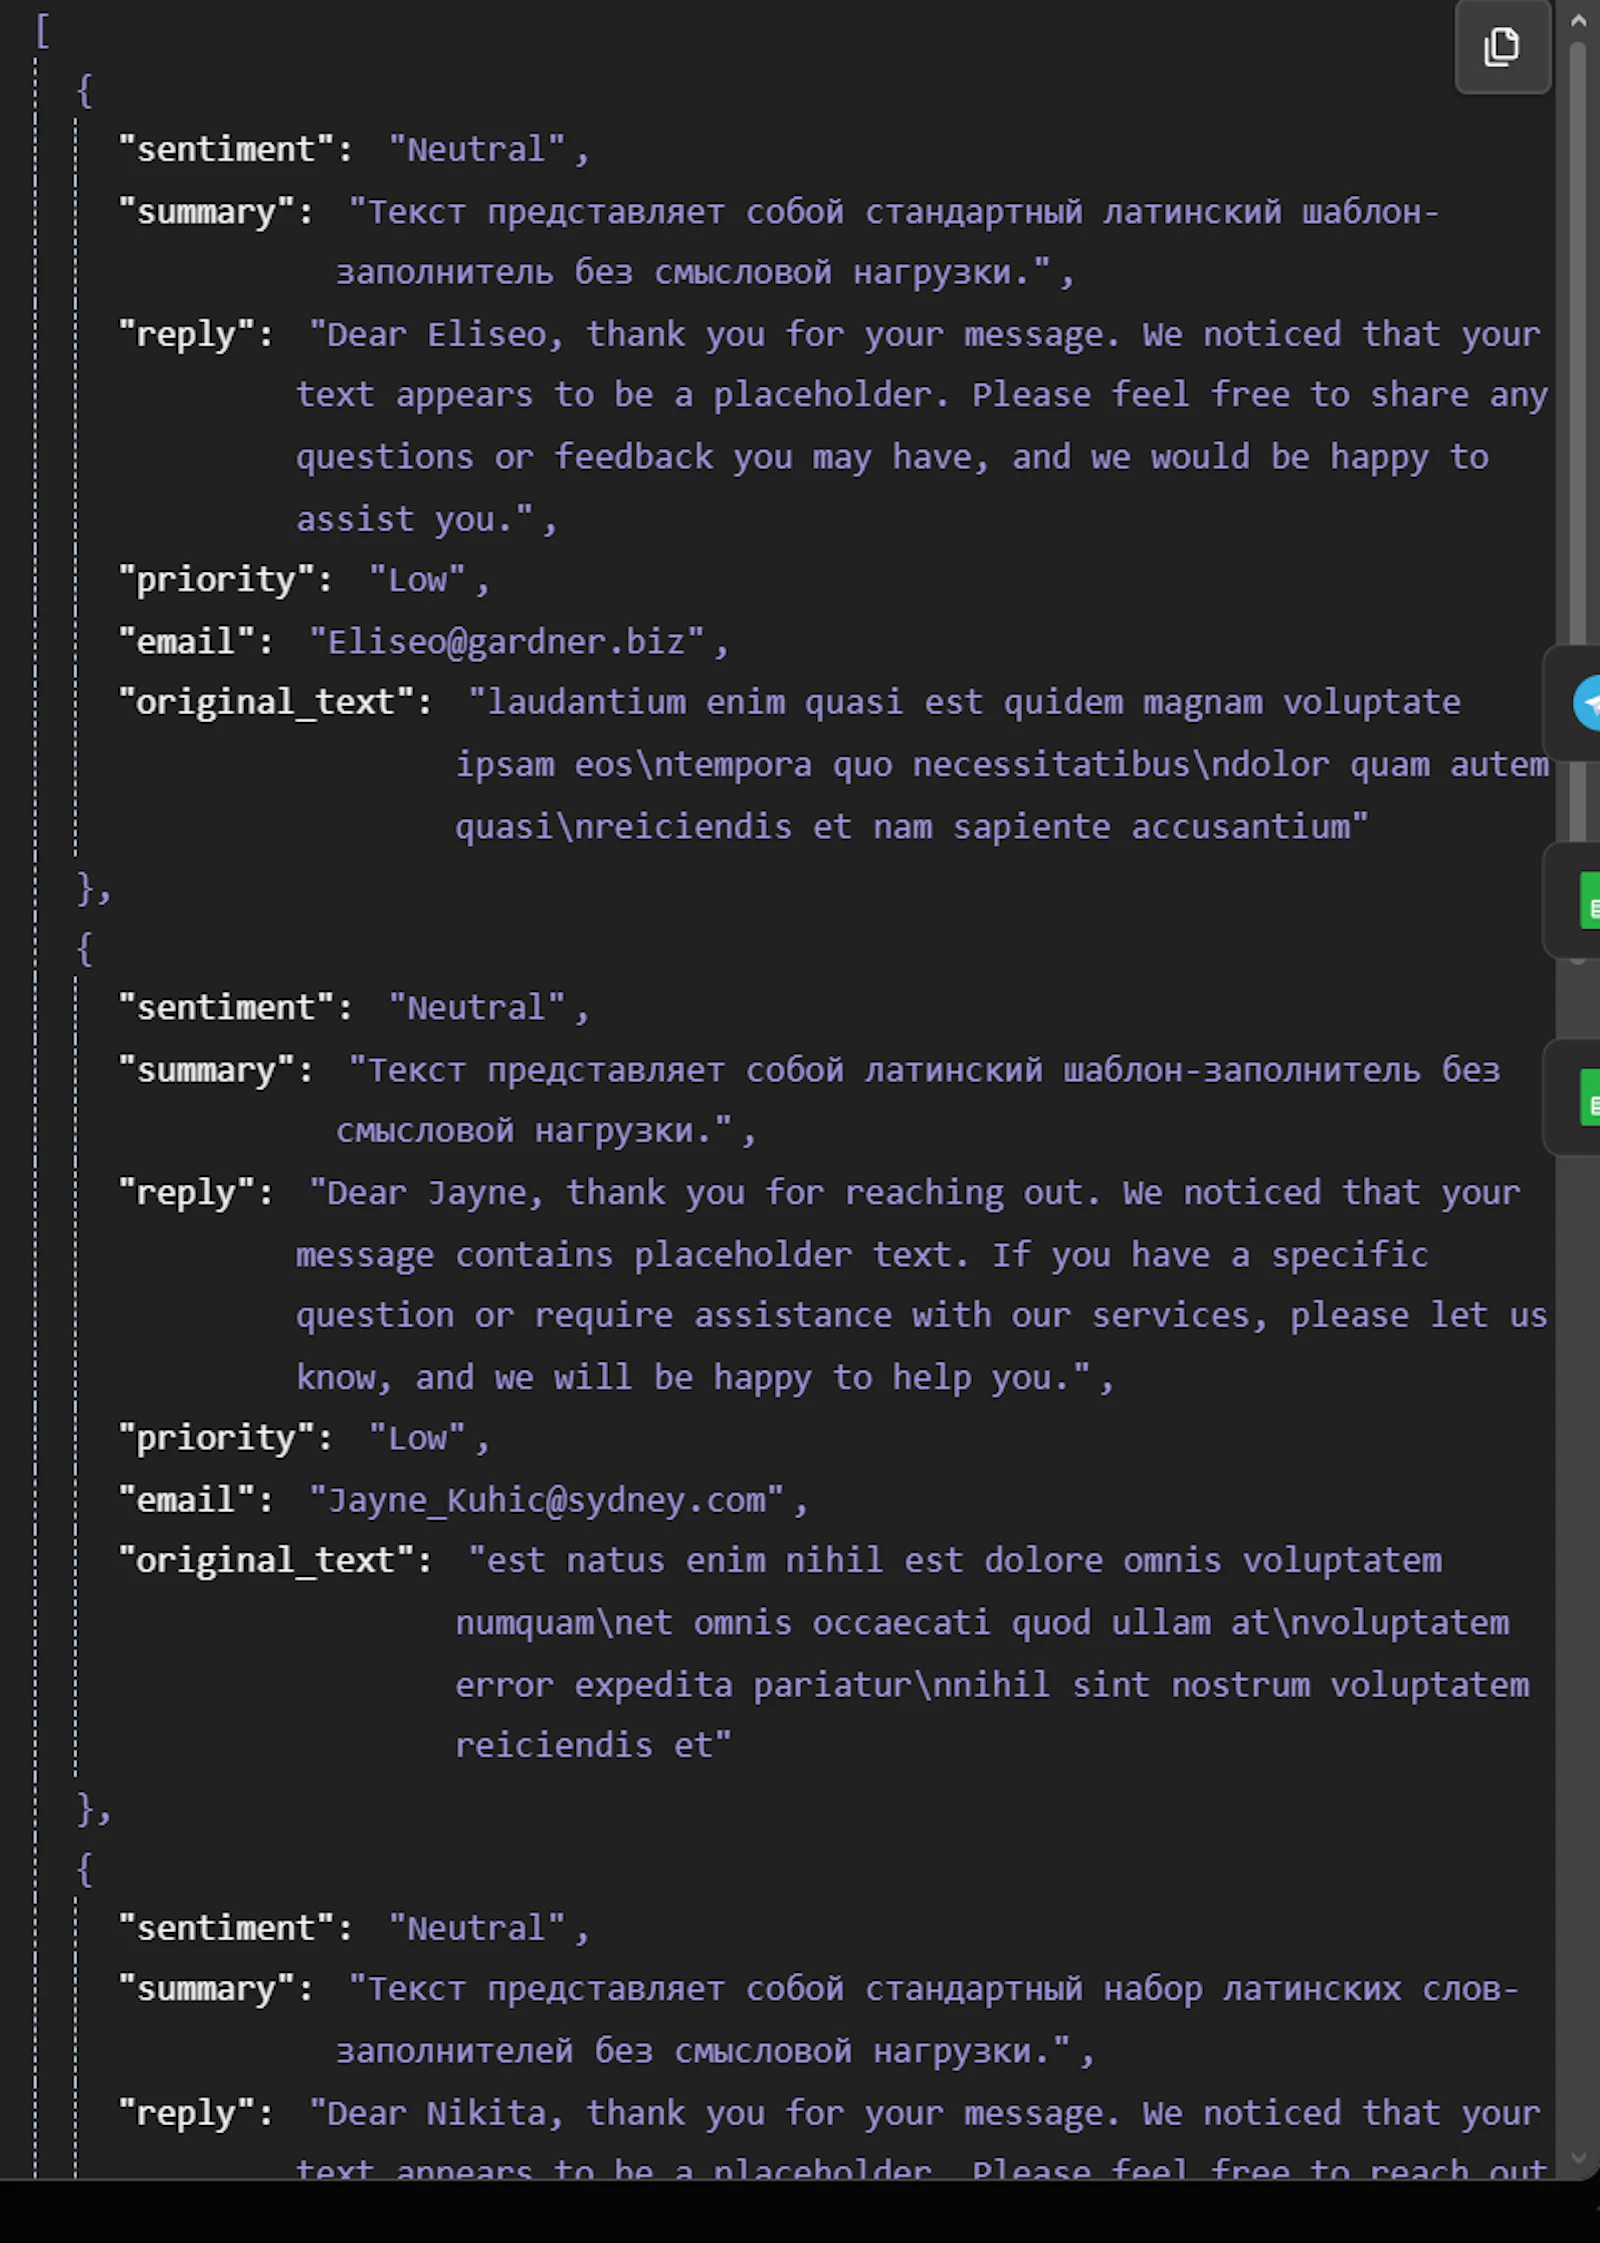Image resolution: width=1600 pixels, height=2243 pixels.
Task: Click the opening square bracket of the array
Action: 42,31
